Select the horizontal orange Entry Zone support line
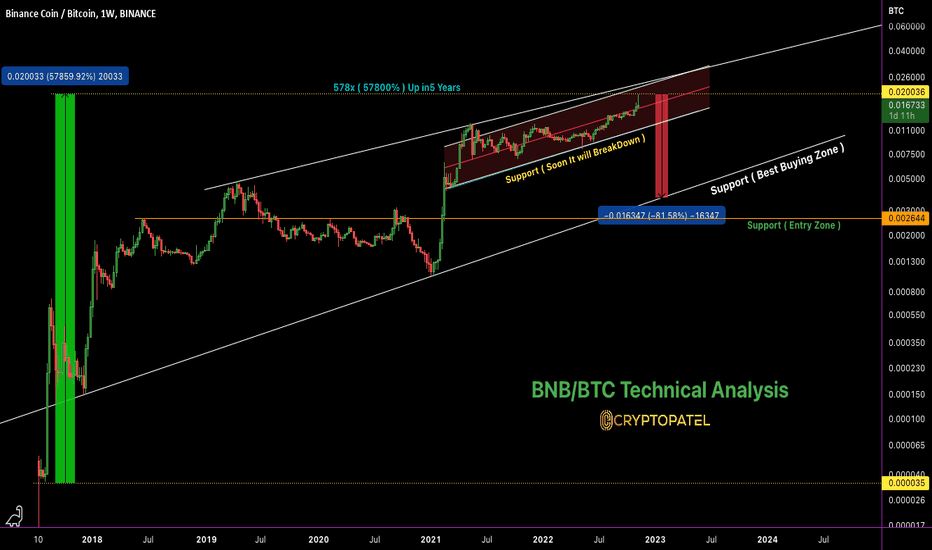Viewport: 932px width, 550px height. [508, 219]
